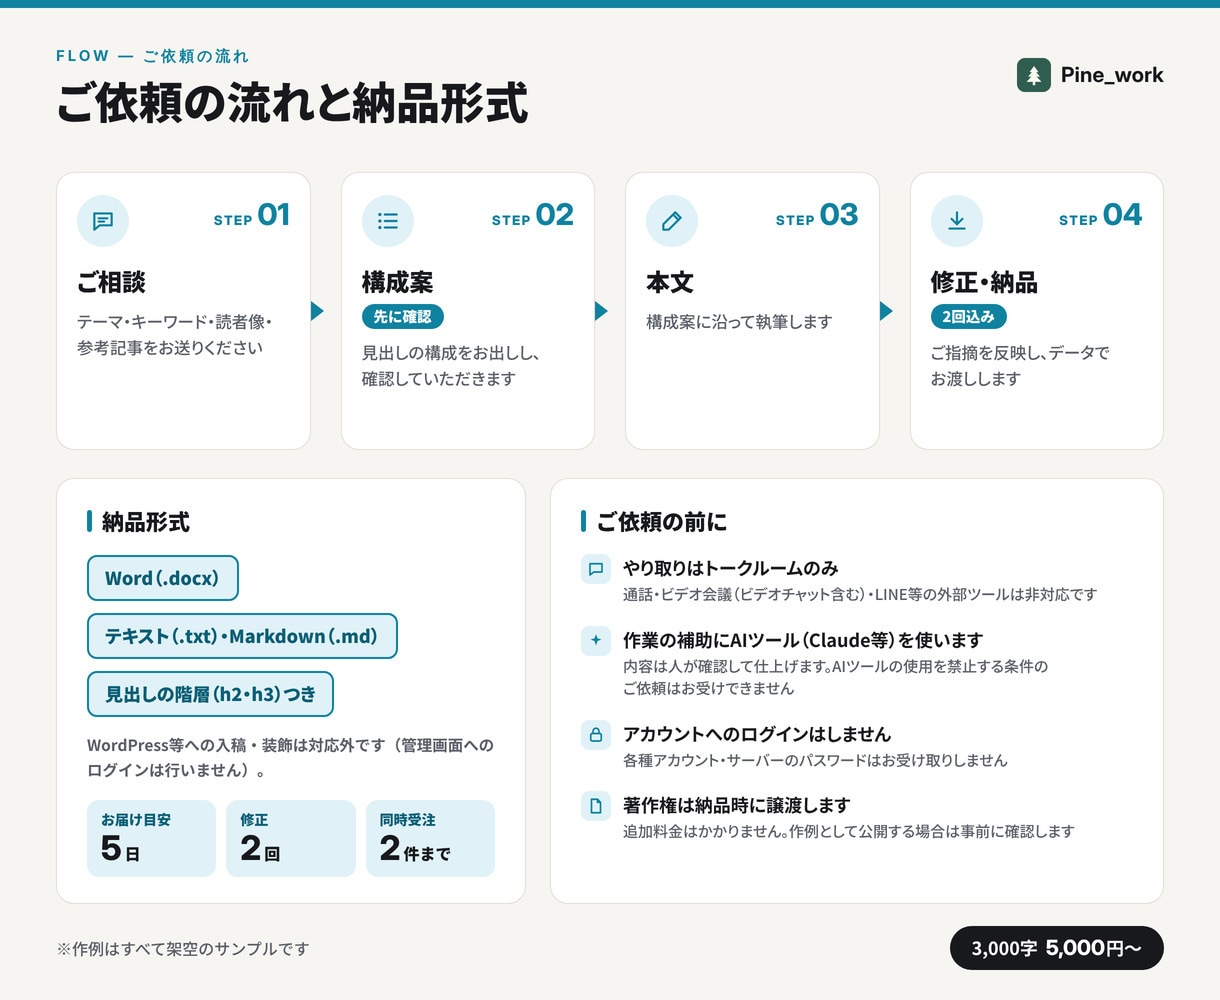Click the lock icon beside アカウントへのログイン item

[596, 735]
